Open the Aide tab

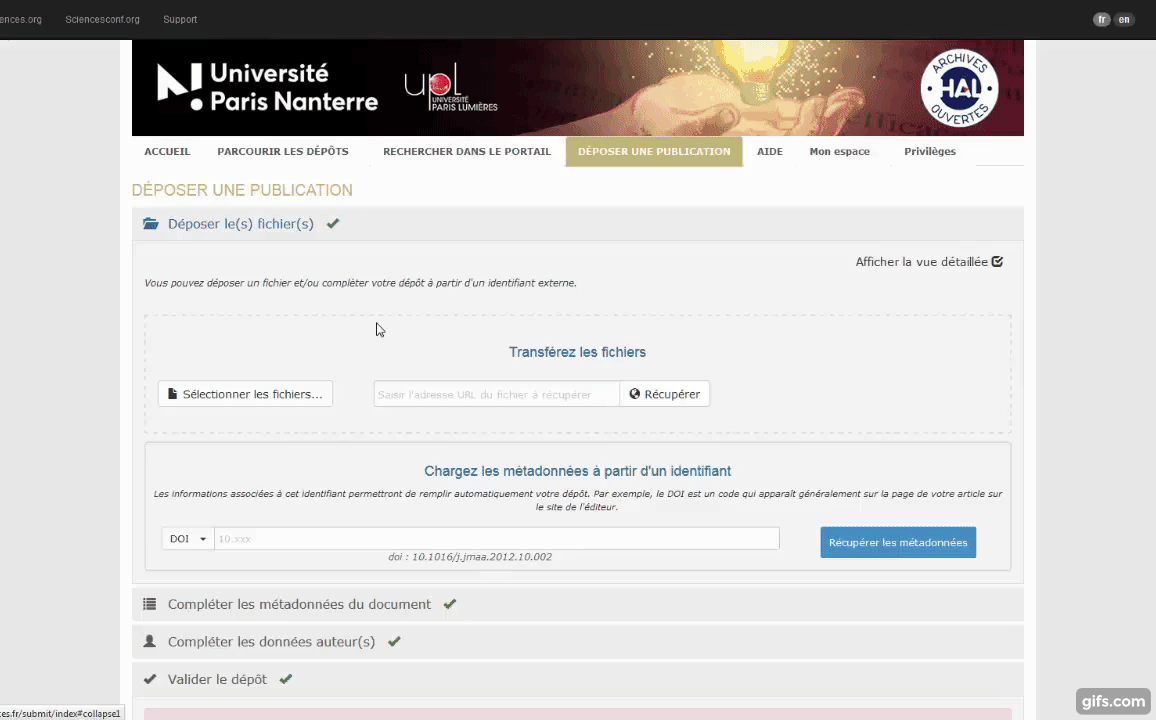[x=770, y=151]
